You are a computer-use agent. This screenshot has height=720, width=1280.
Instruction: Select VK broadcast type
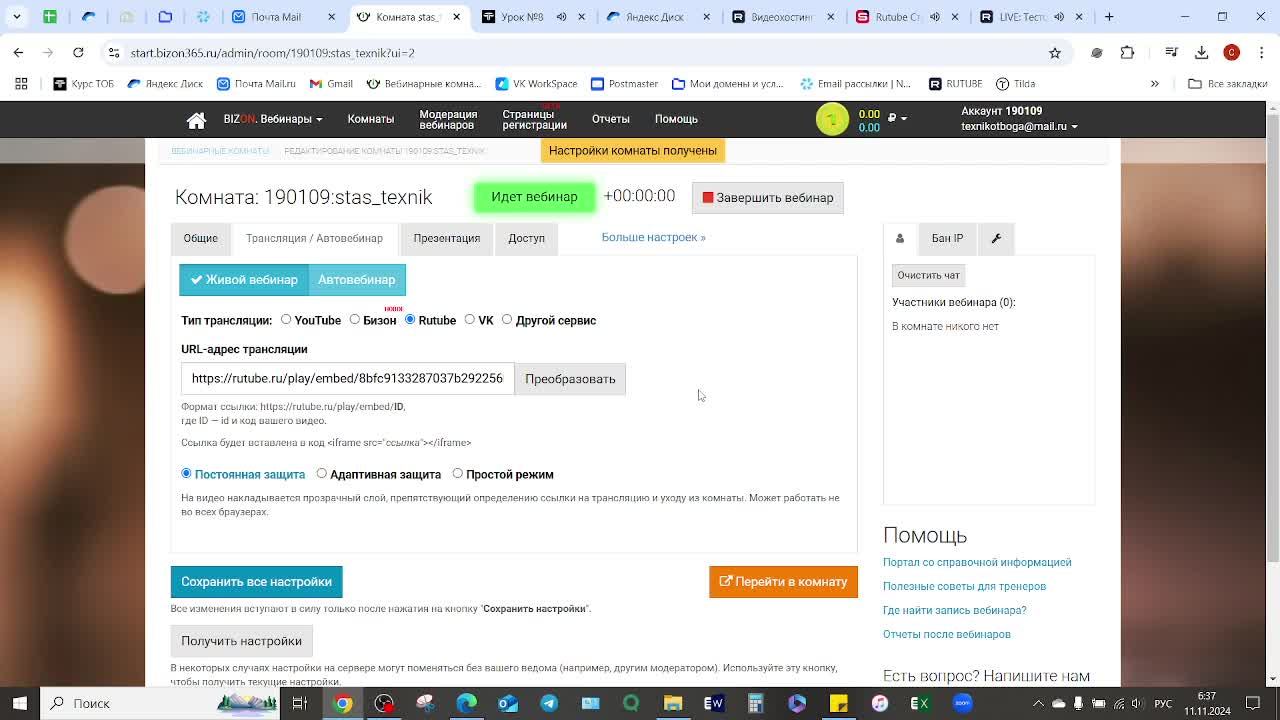470,320
